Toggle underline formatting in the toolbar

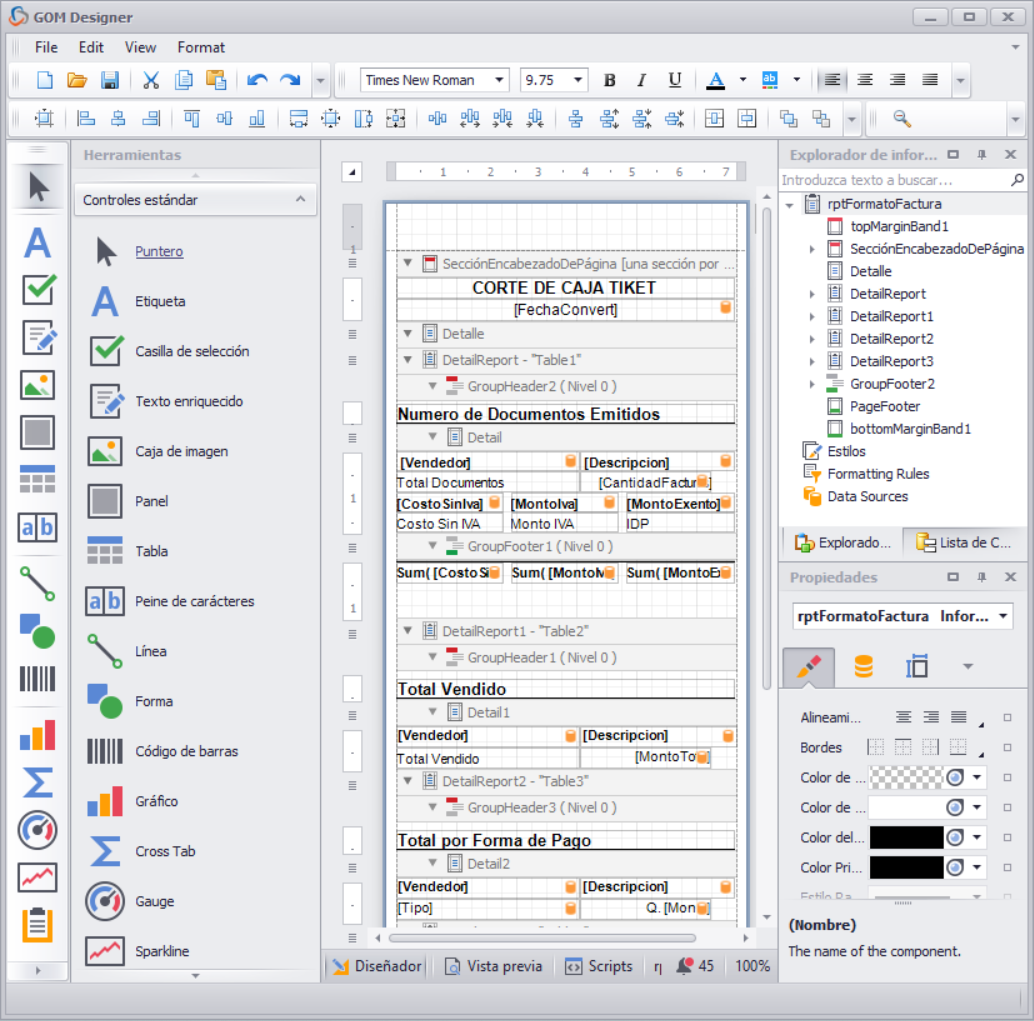point(672,79)
